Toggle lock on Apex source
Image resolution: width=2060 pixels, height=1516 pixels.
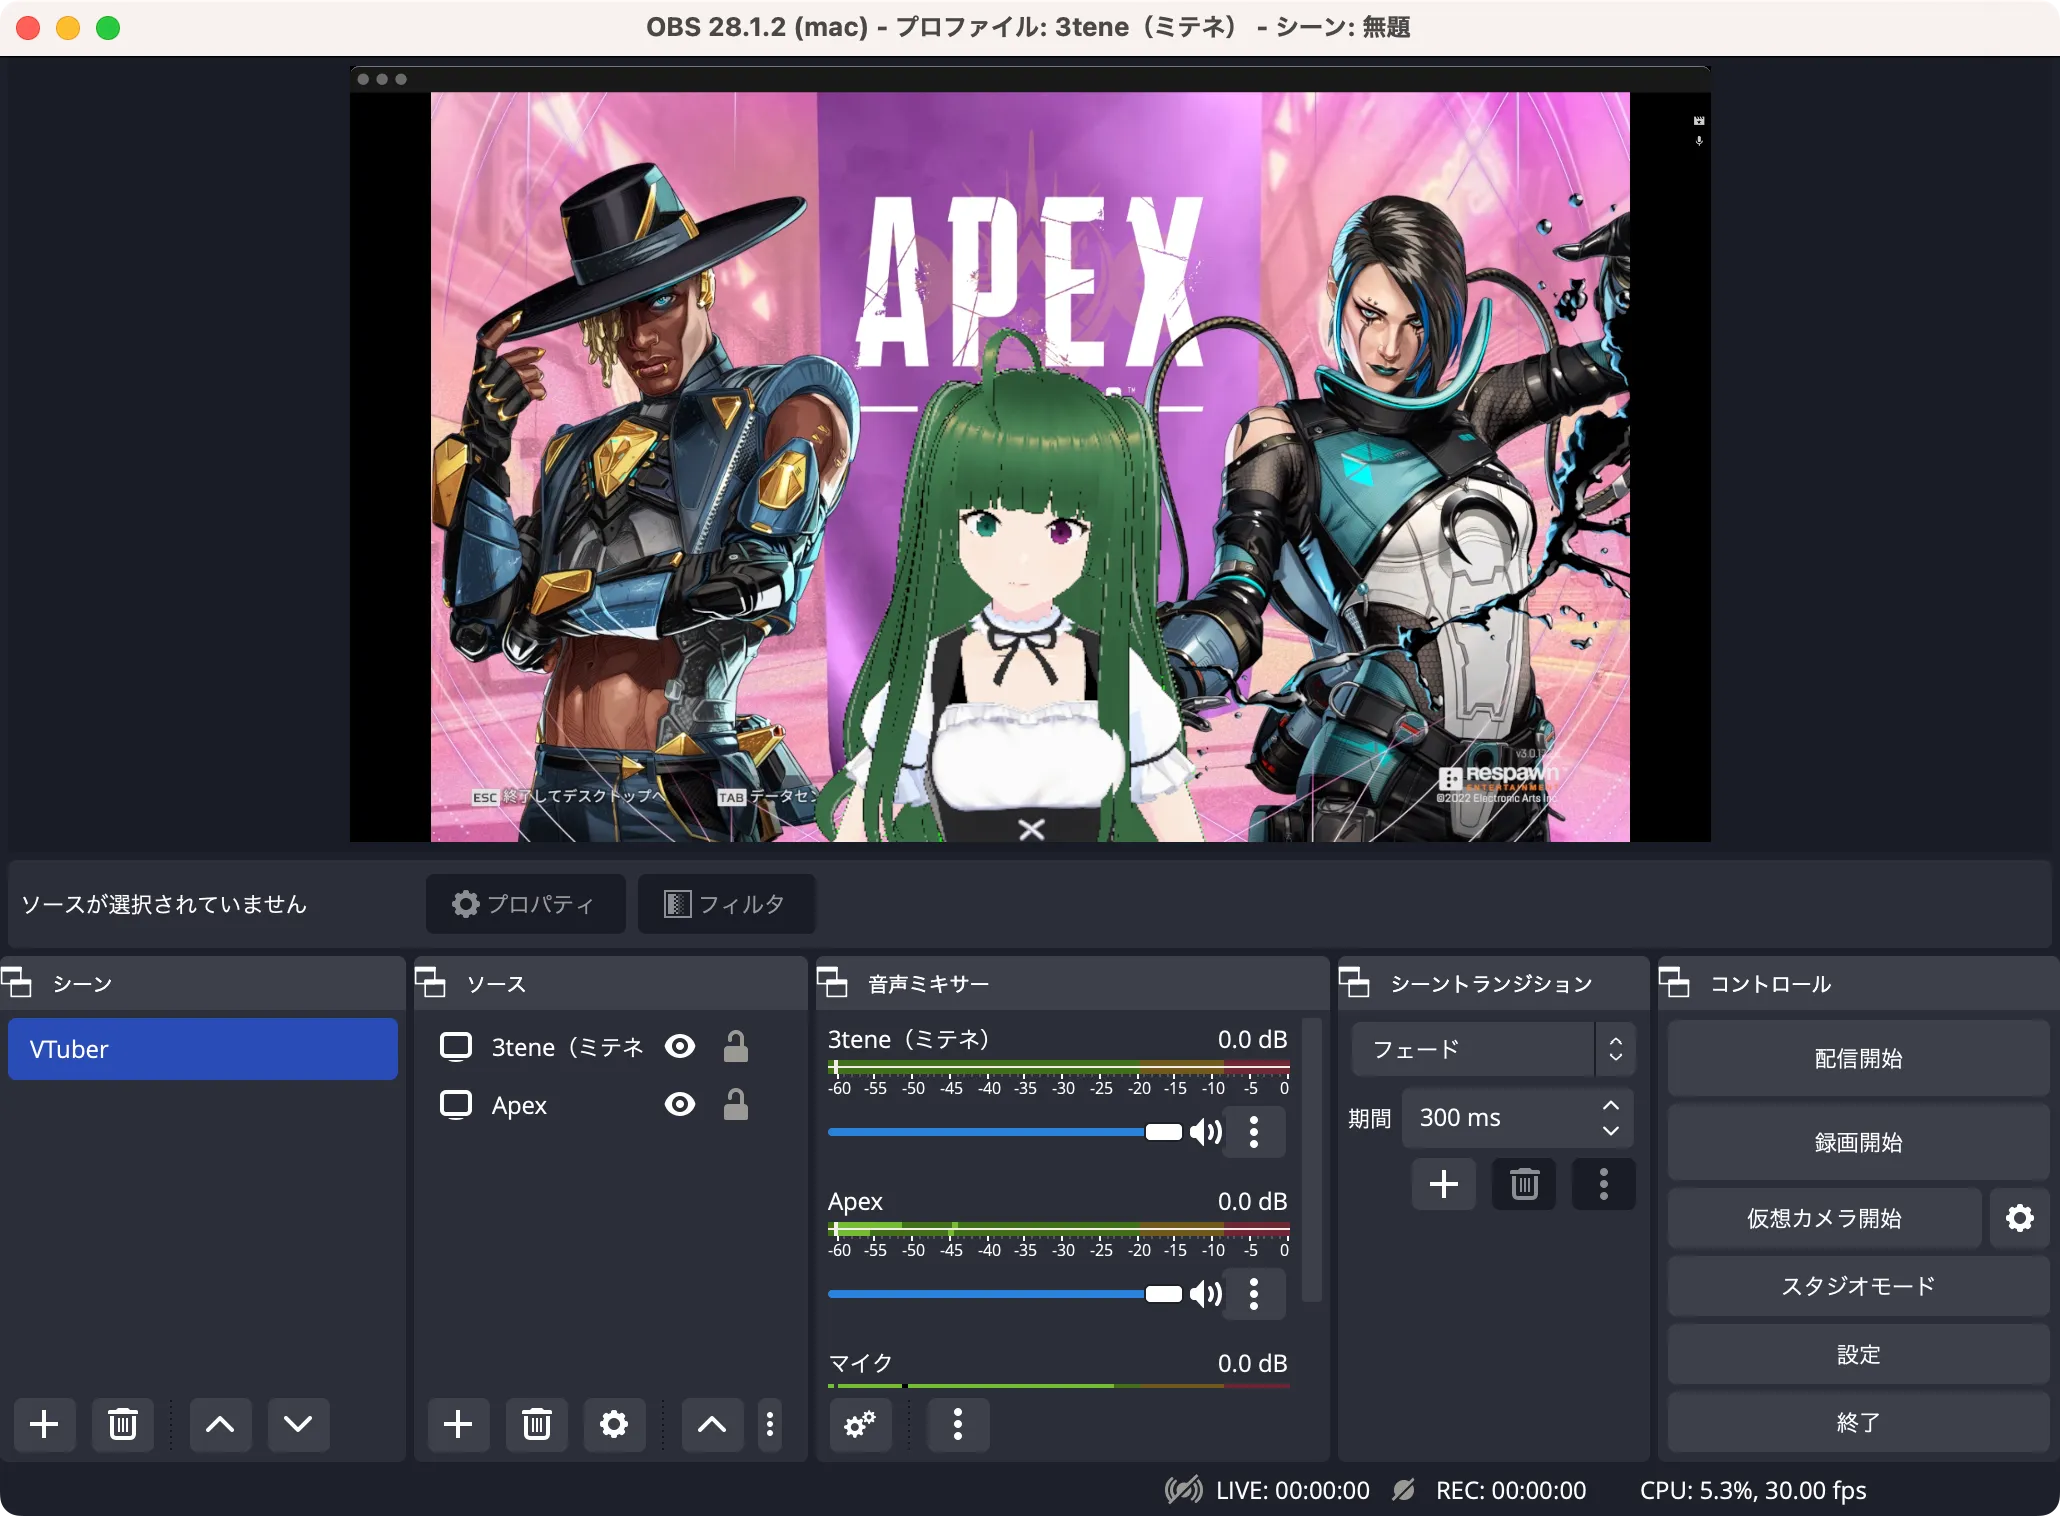coord(736,1105)
